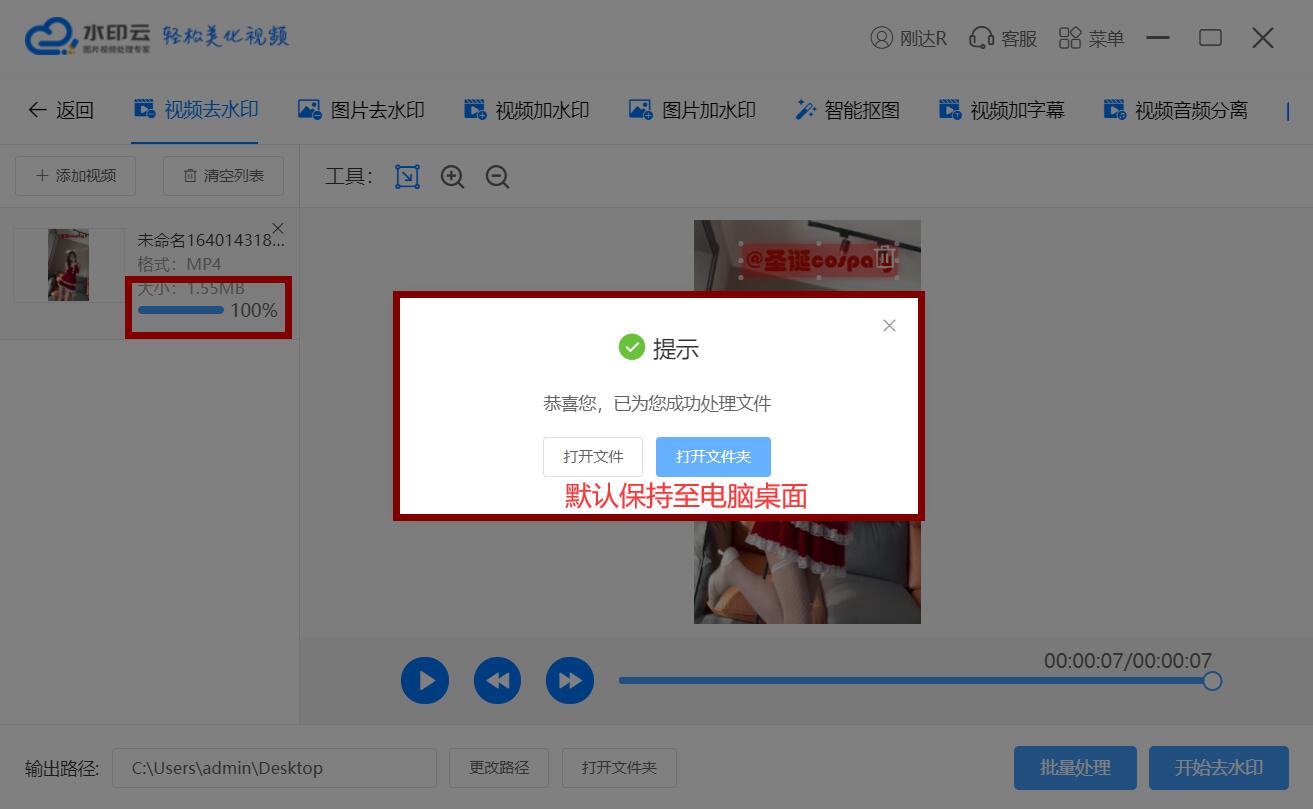
Task: Switch to the 视频加水印 tab
Action: click(x=526, y=110)
